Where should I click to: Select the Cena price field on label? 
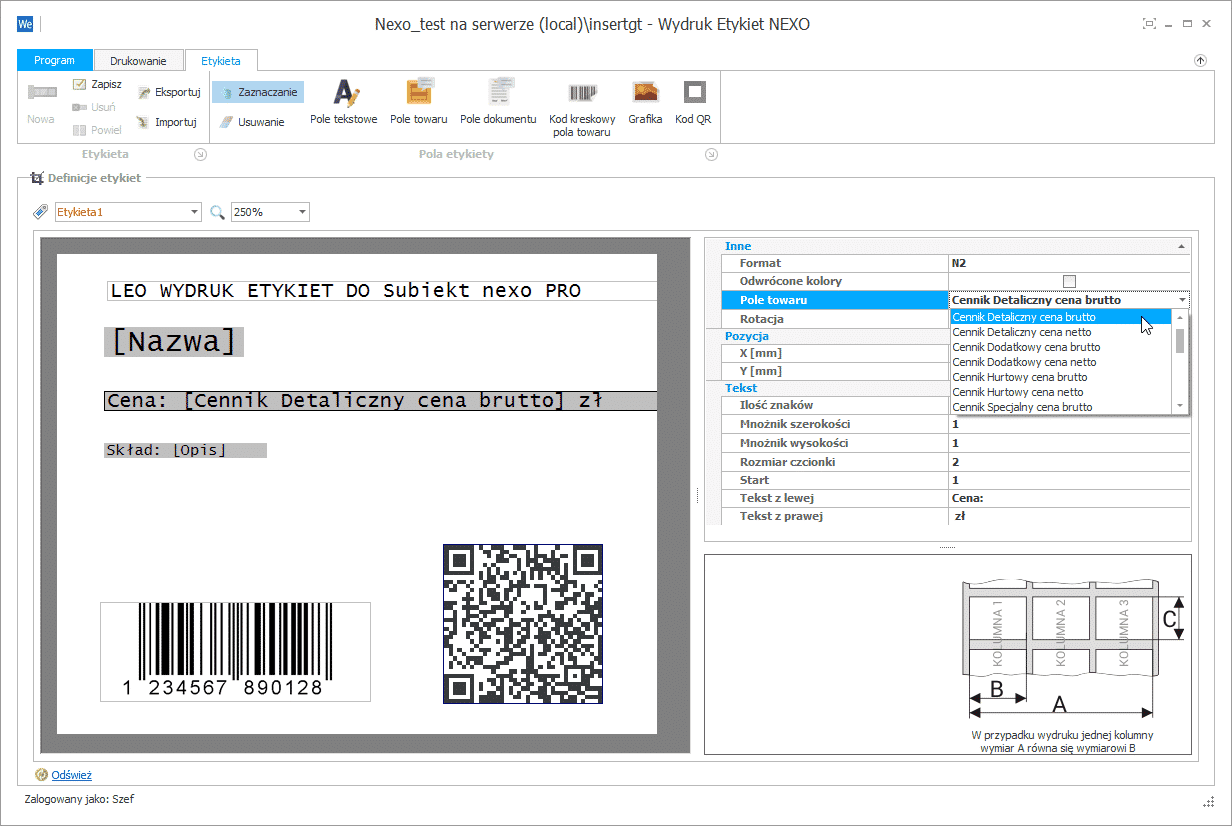tap(380, 401)
